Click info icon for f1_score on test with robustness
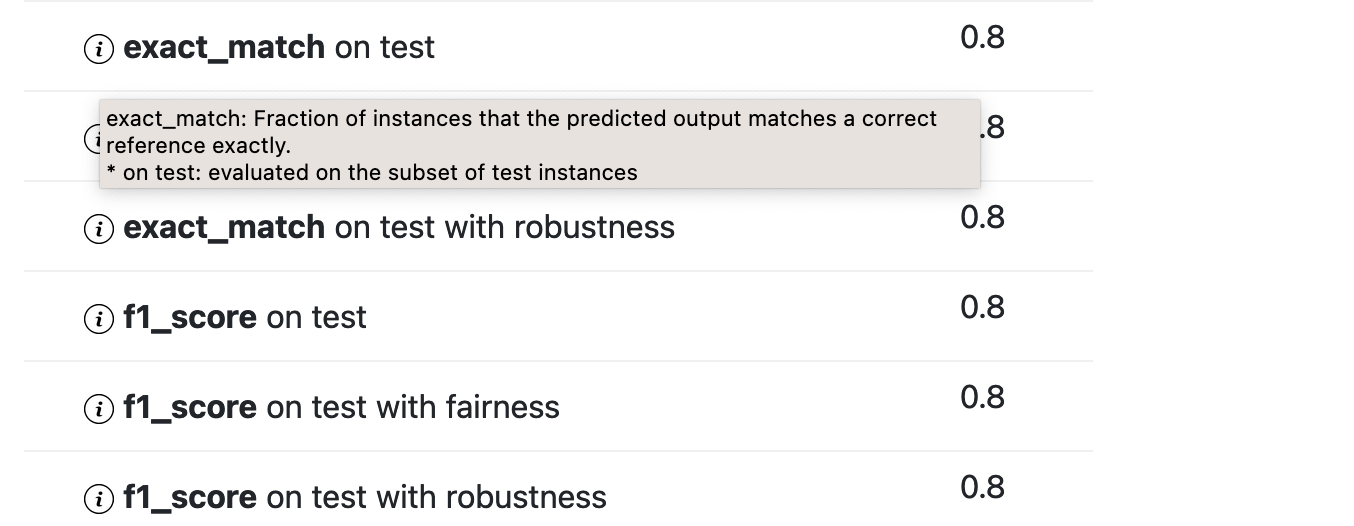This screenshot has width=1354, height=526. point(98,499)
